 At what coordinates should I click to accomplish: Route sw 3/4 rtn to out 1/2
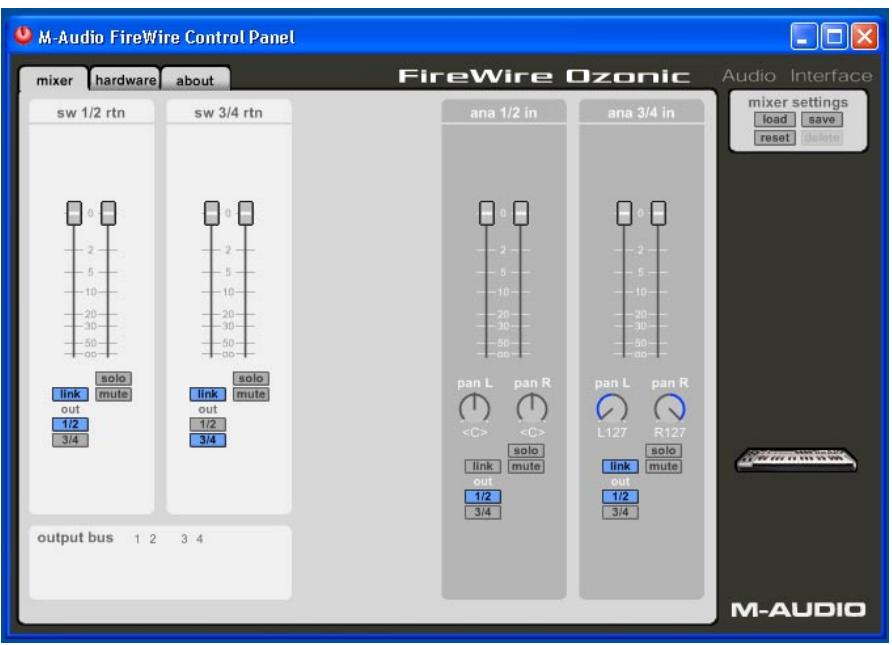[208, 424]
